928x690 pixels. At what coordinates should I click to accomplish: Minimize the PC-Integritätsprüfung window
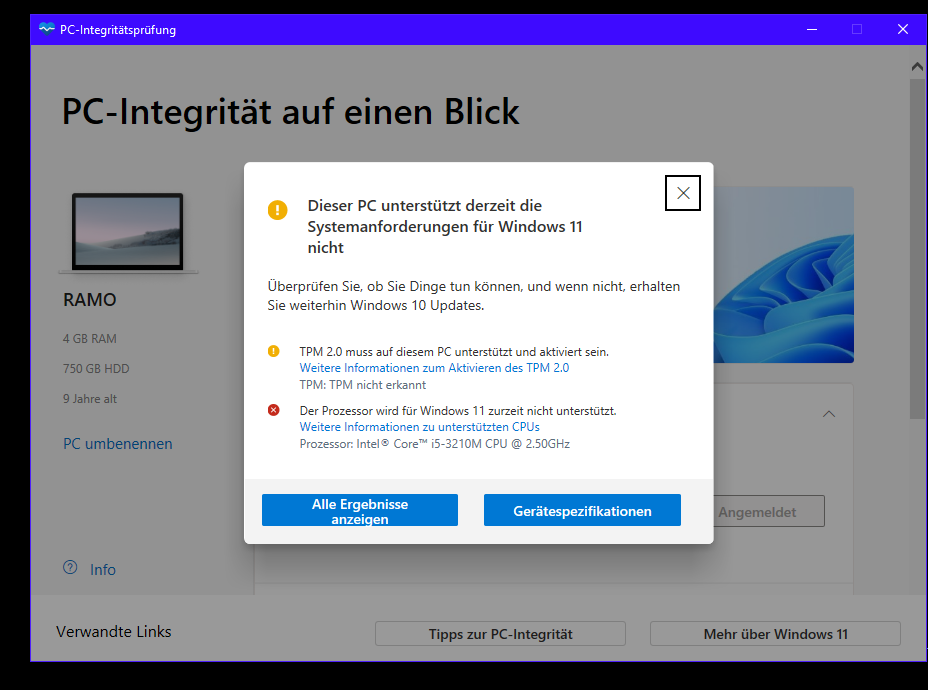(x=812, y=29)
